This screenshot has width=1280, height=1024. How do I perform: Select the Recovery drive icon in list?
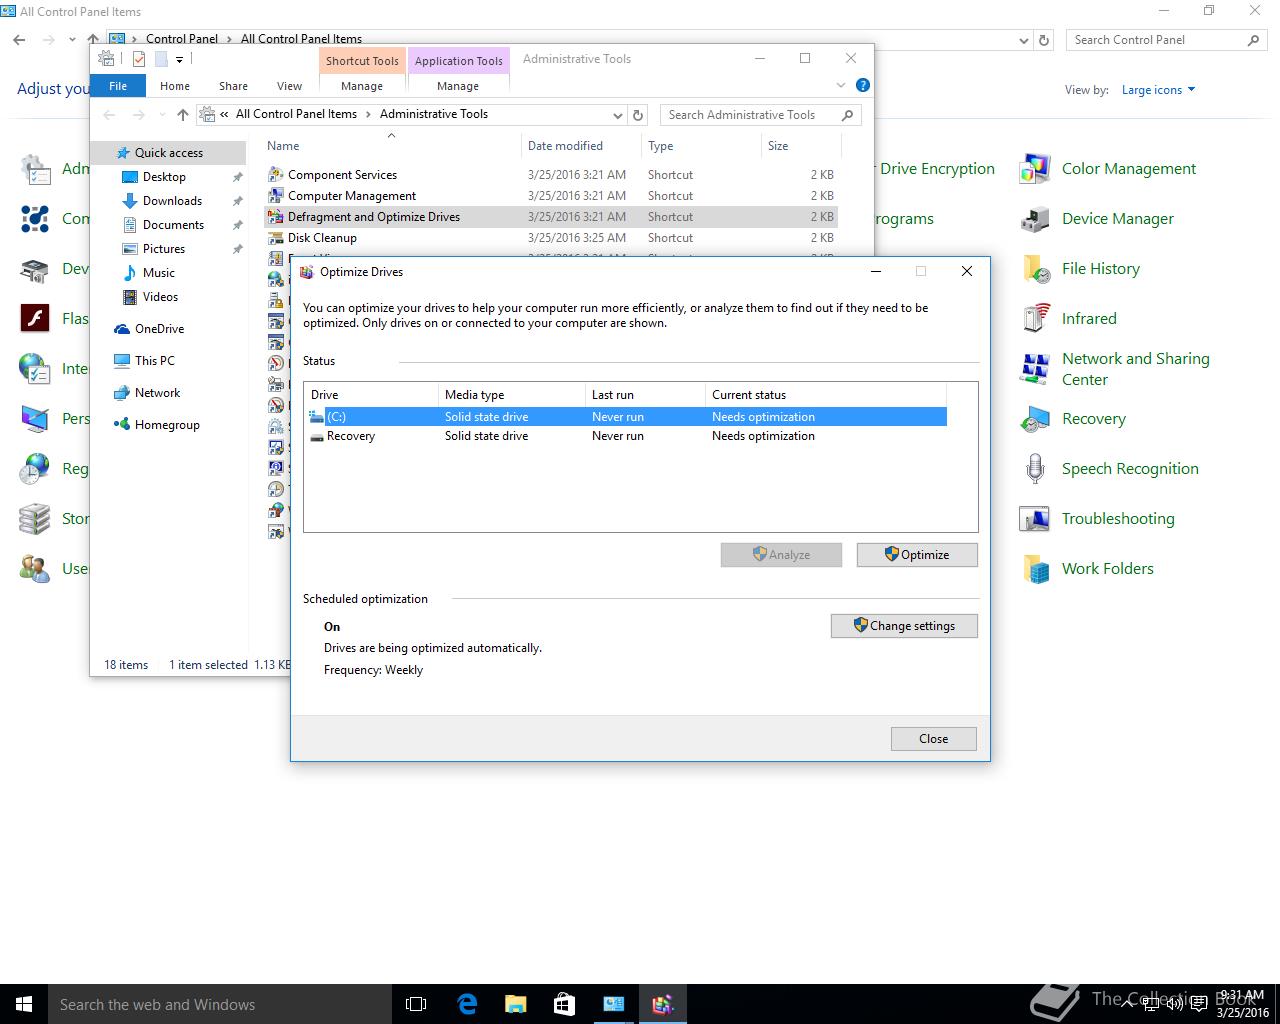pyautogui.click(x=317, y=436)
